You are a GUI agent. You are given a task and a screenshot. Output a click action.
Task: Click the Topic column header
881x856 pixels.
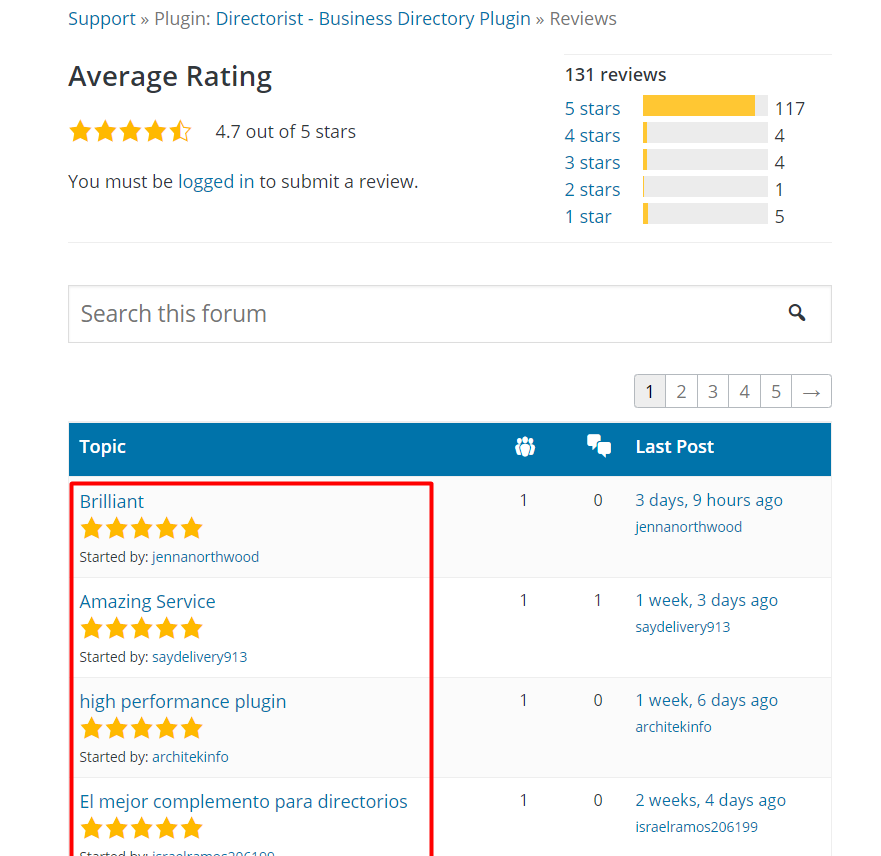[x=102, y=447]
